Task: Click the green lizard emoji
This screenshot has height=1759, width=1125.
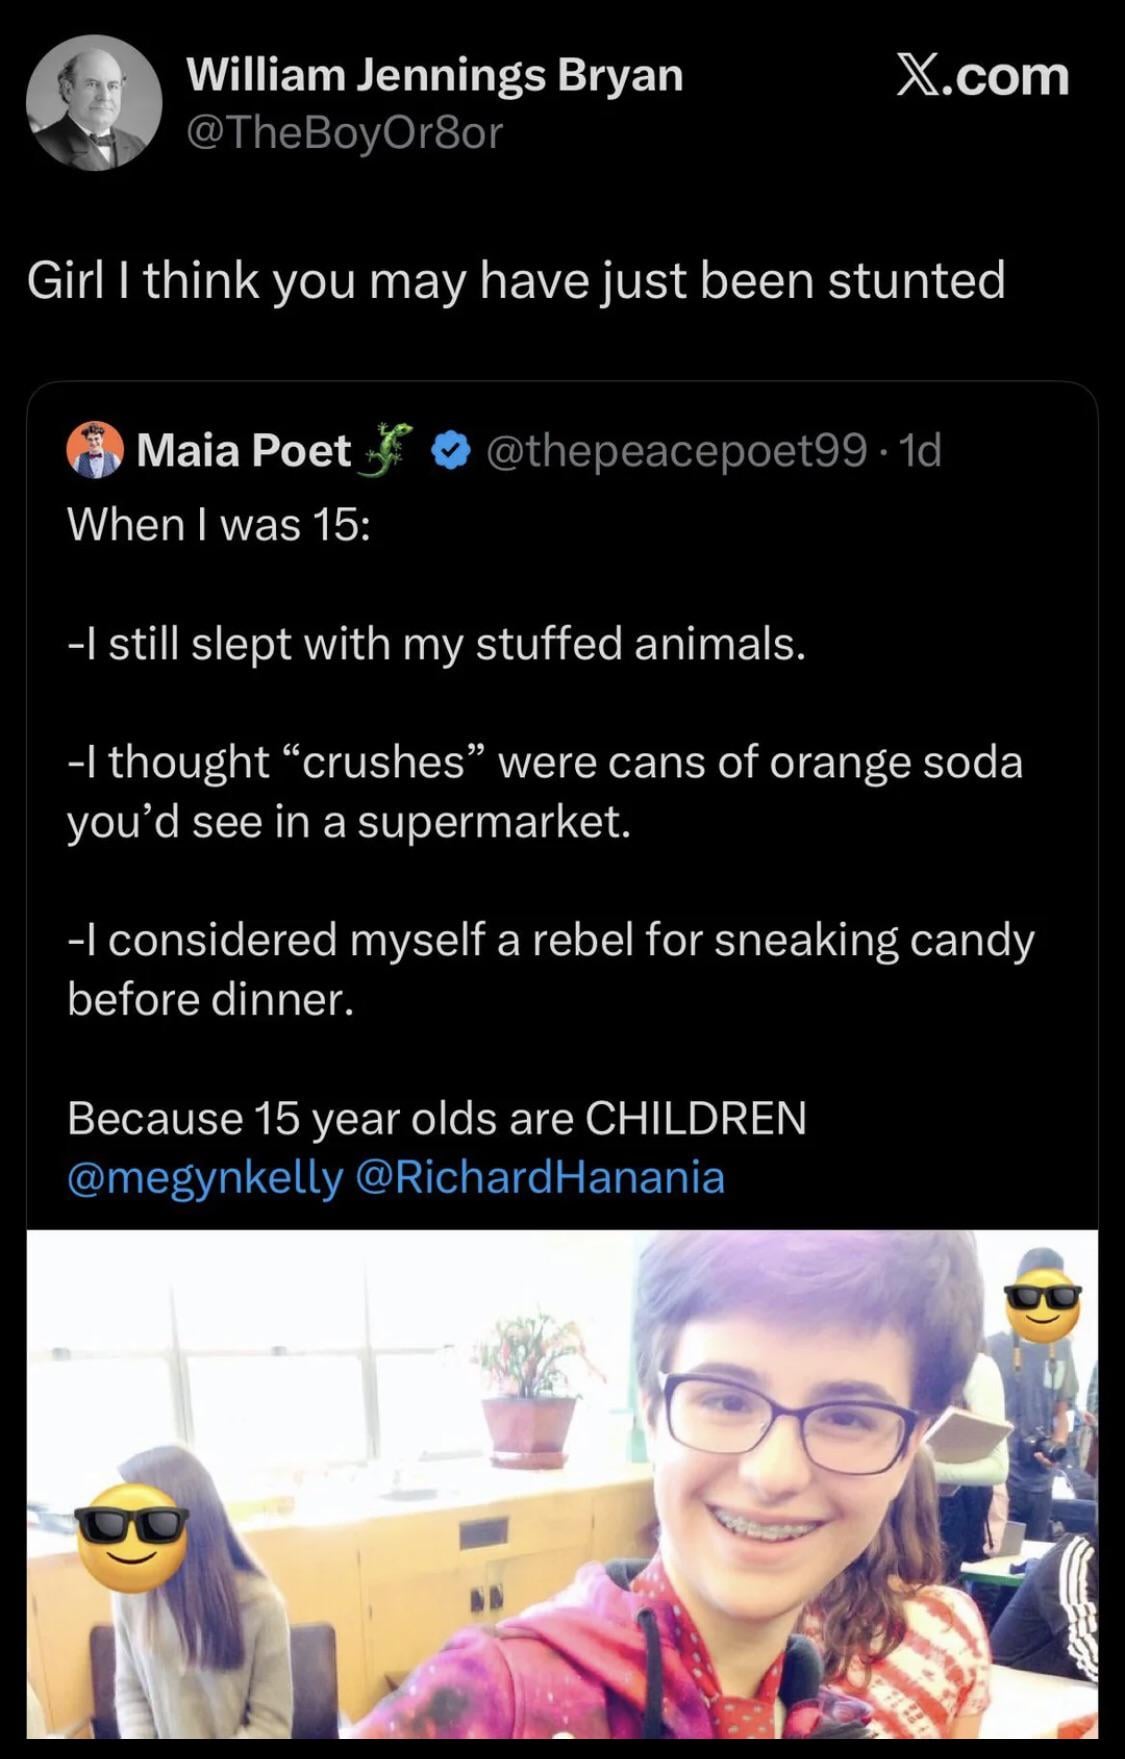Action: (390, 448)
